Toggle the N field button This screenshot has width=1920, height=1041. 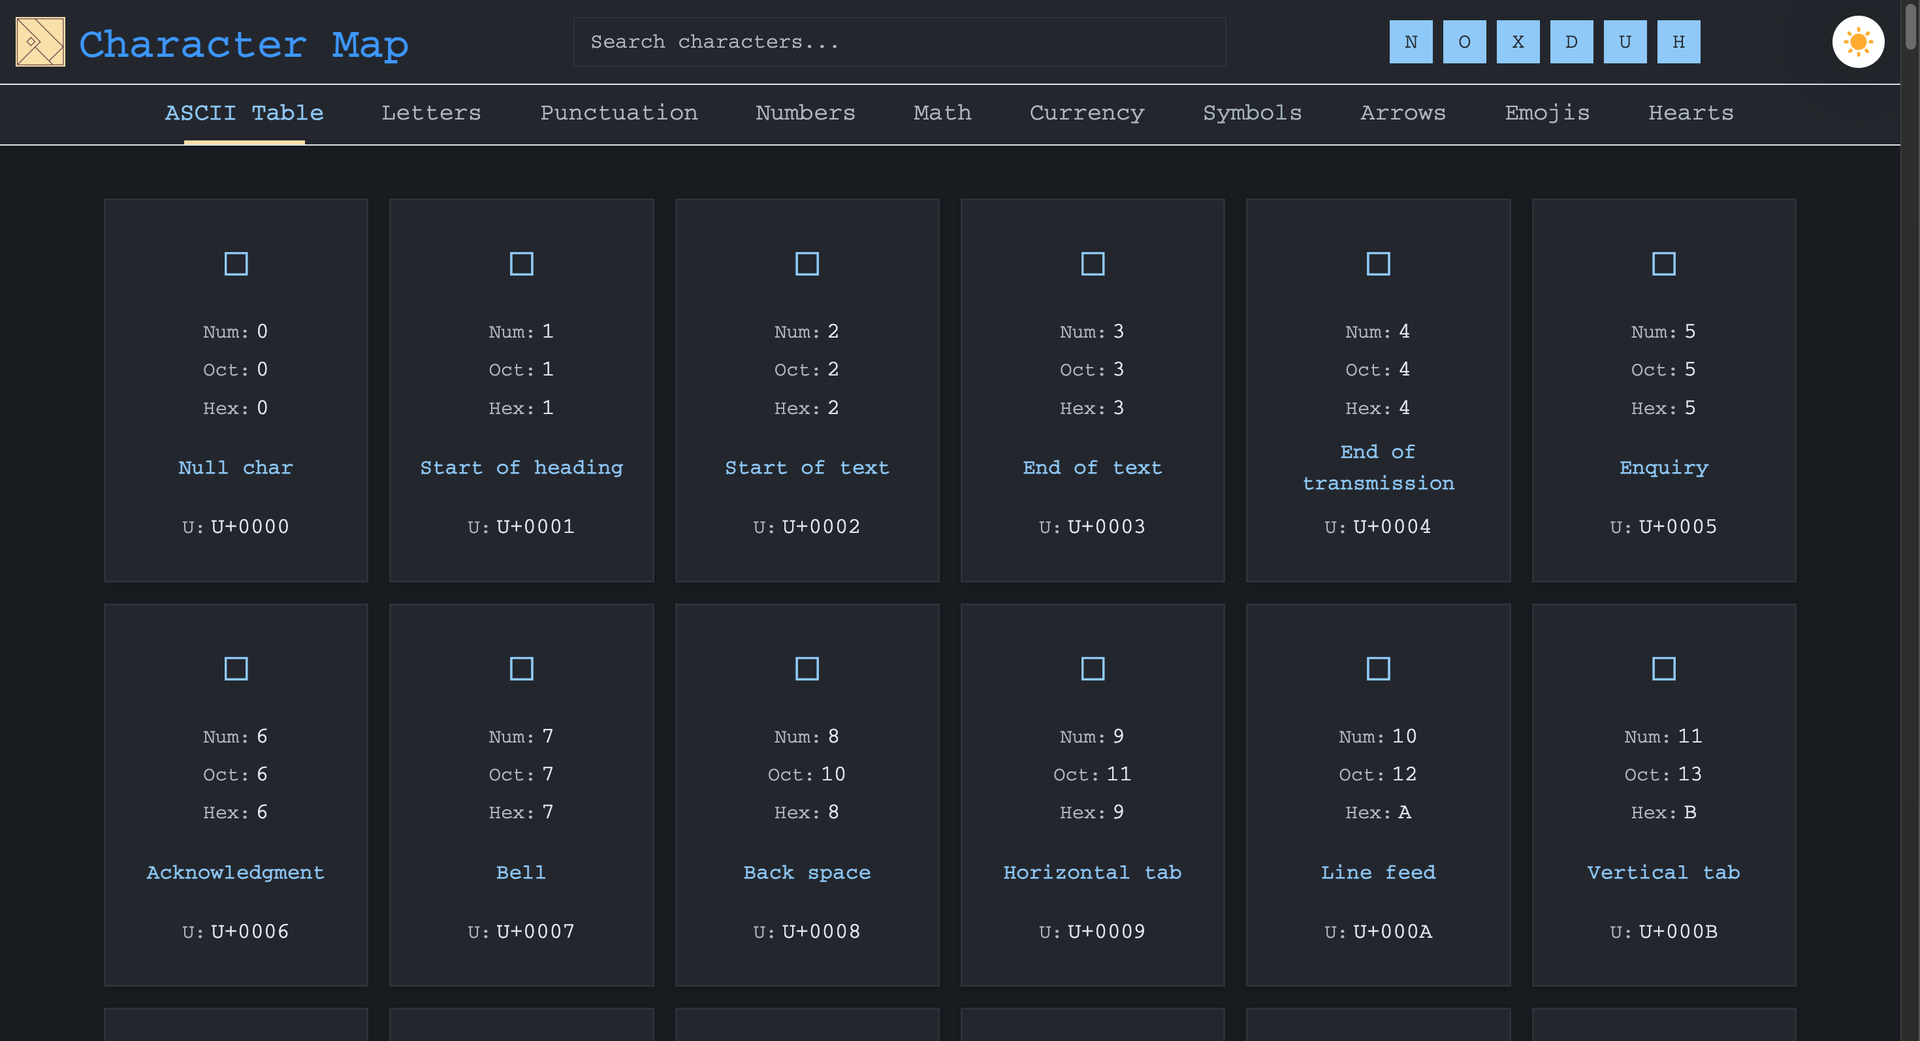(1410, 42)
